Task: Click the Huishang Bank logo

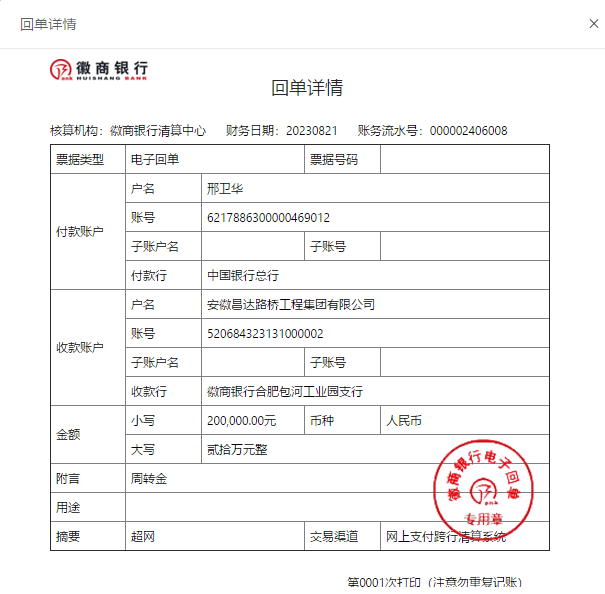Action: (99, 69)
